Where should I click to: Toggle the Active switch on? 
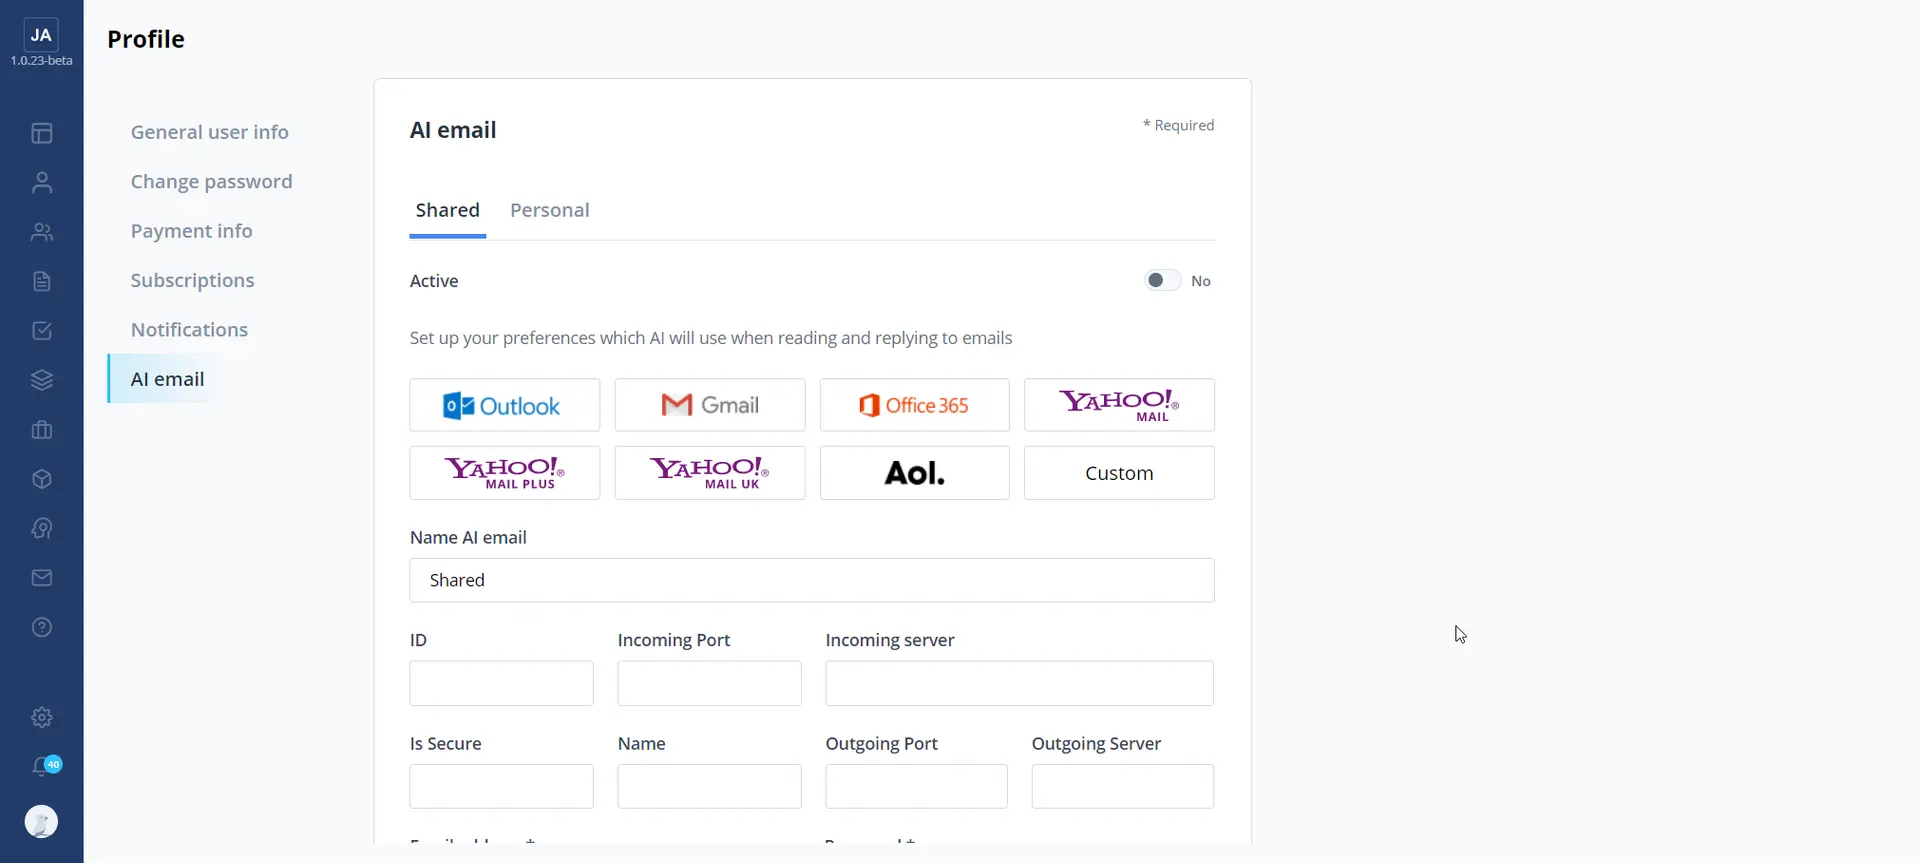(1162, 281)
